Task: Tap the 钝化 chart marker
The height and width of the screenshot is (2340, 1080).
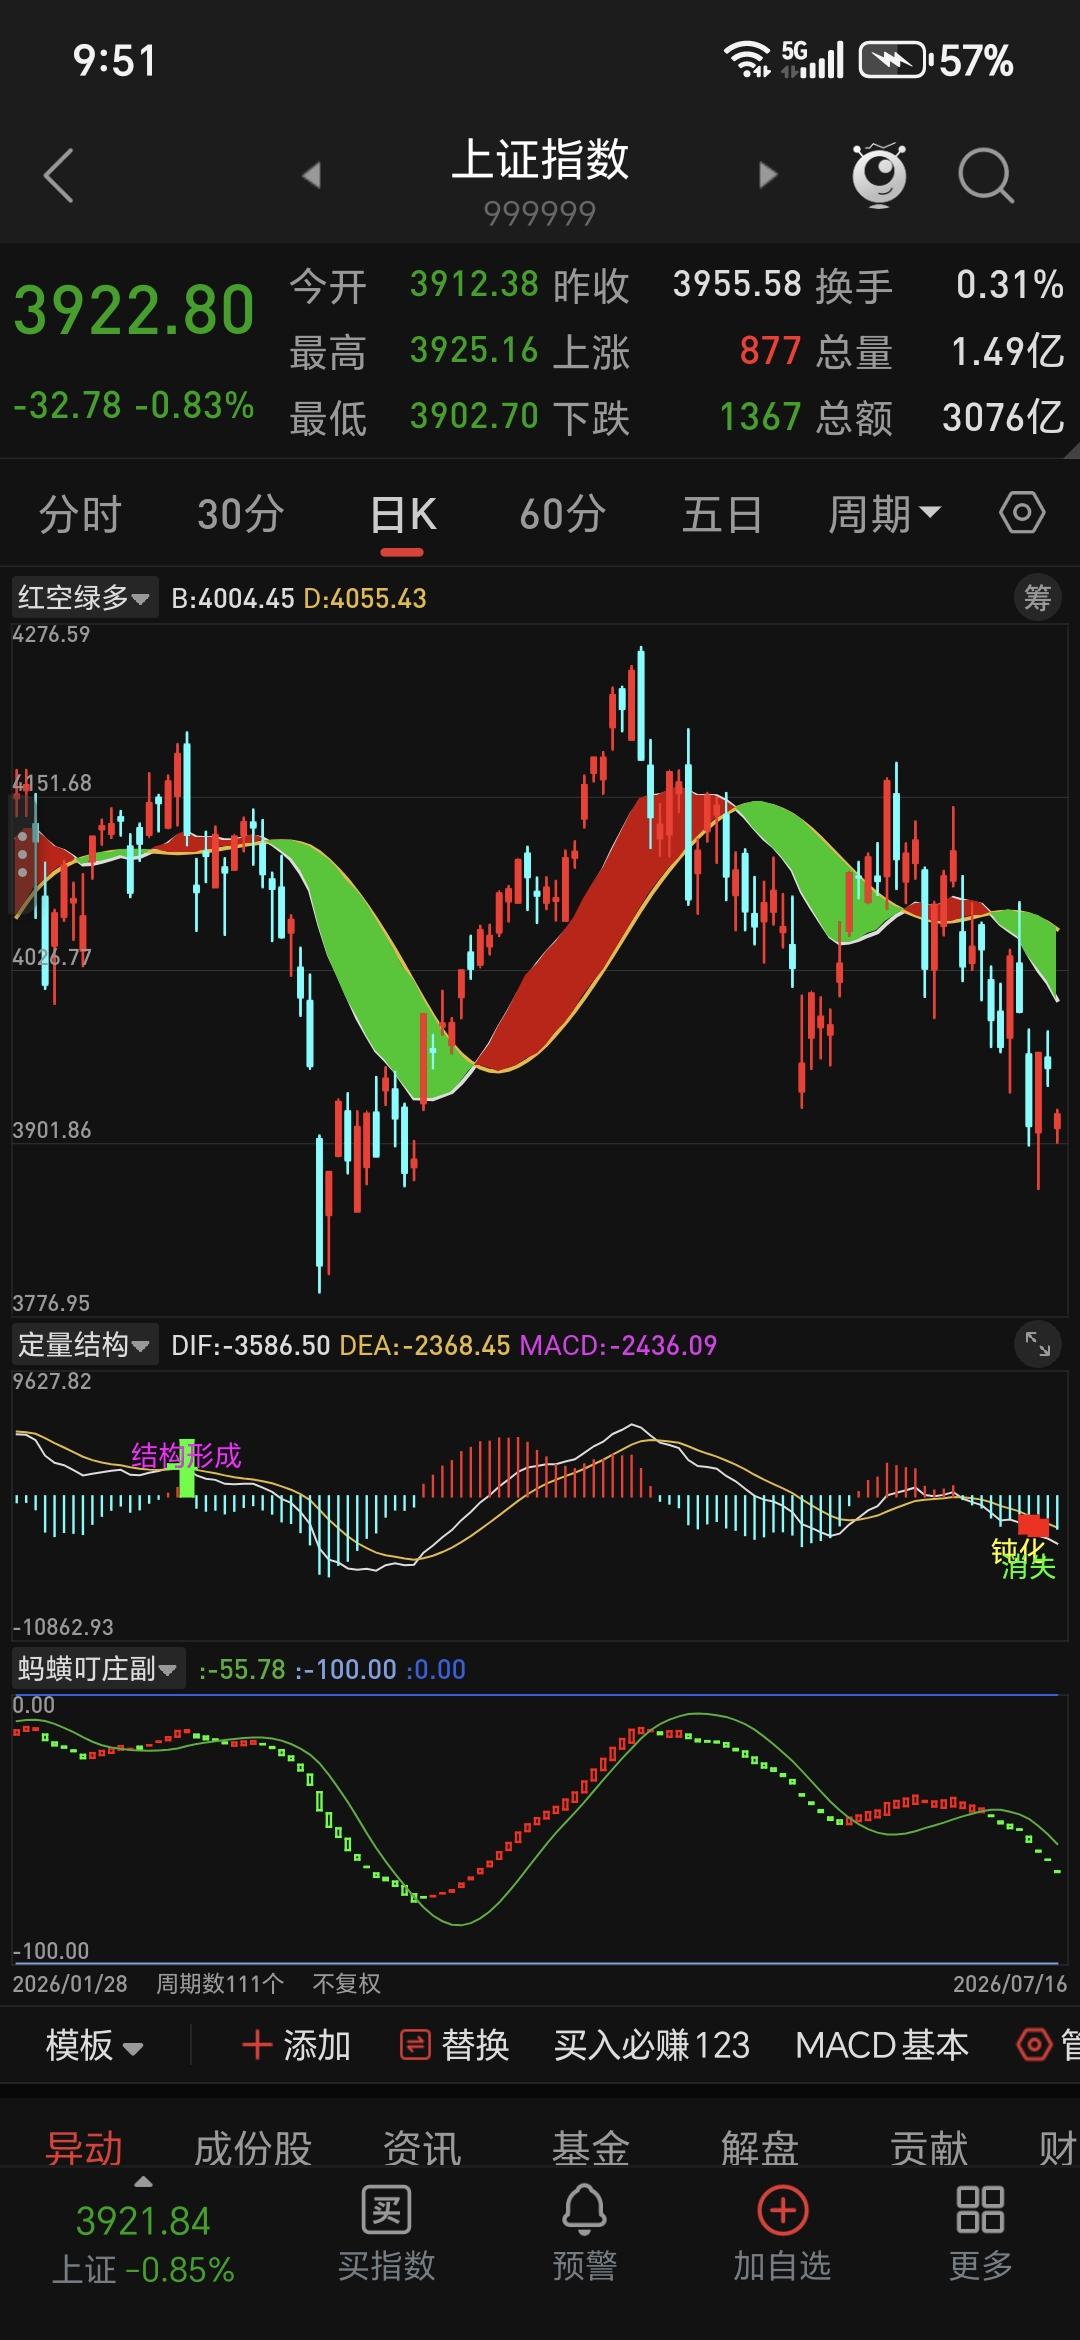Action: 1018,1551
